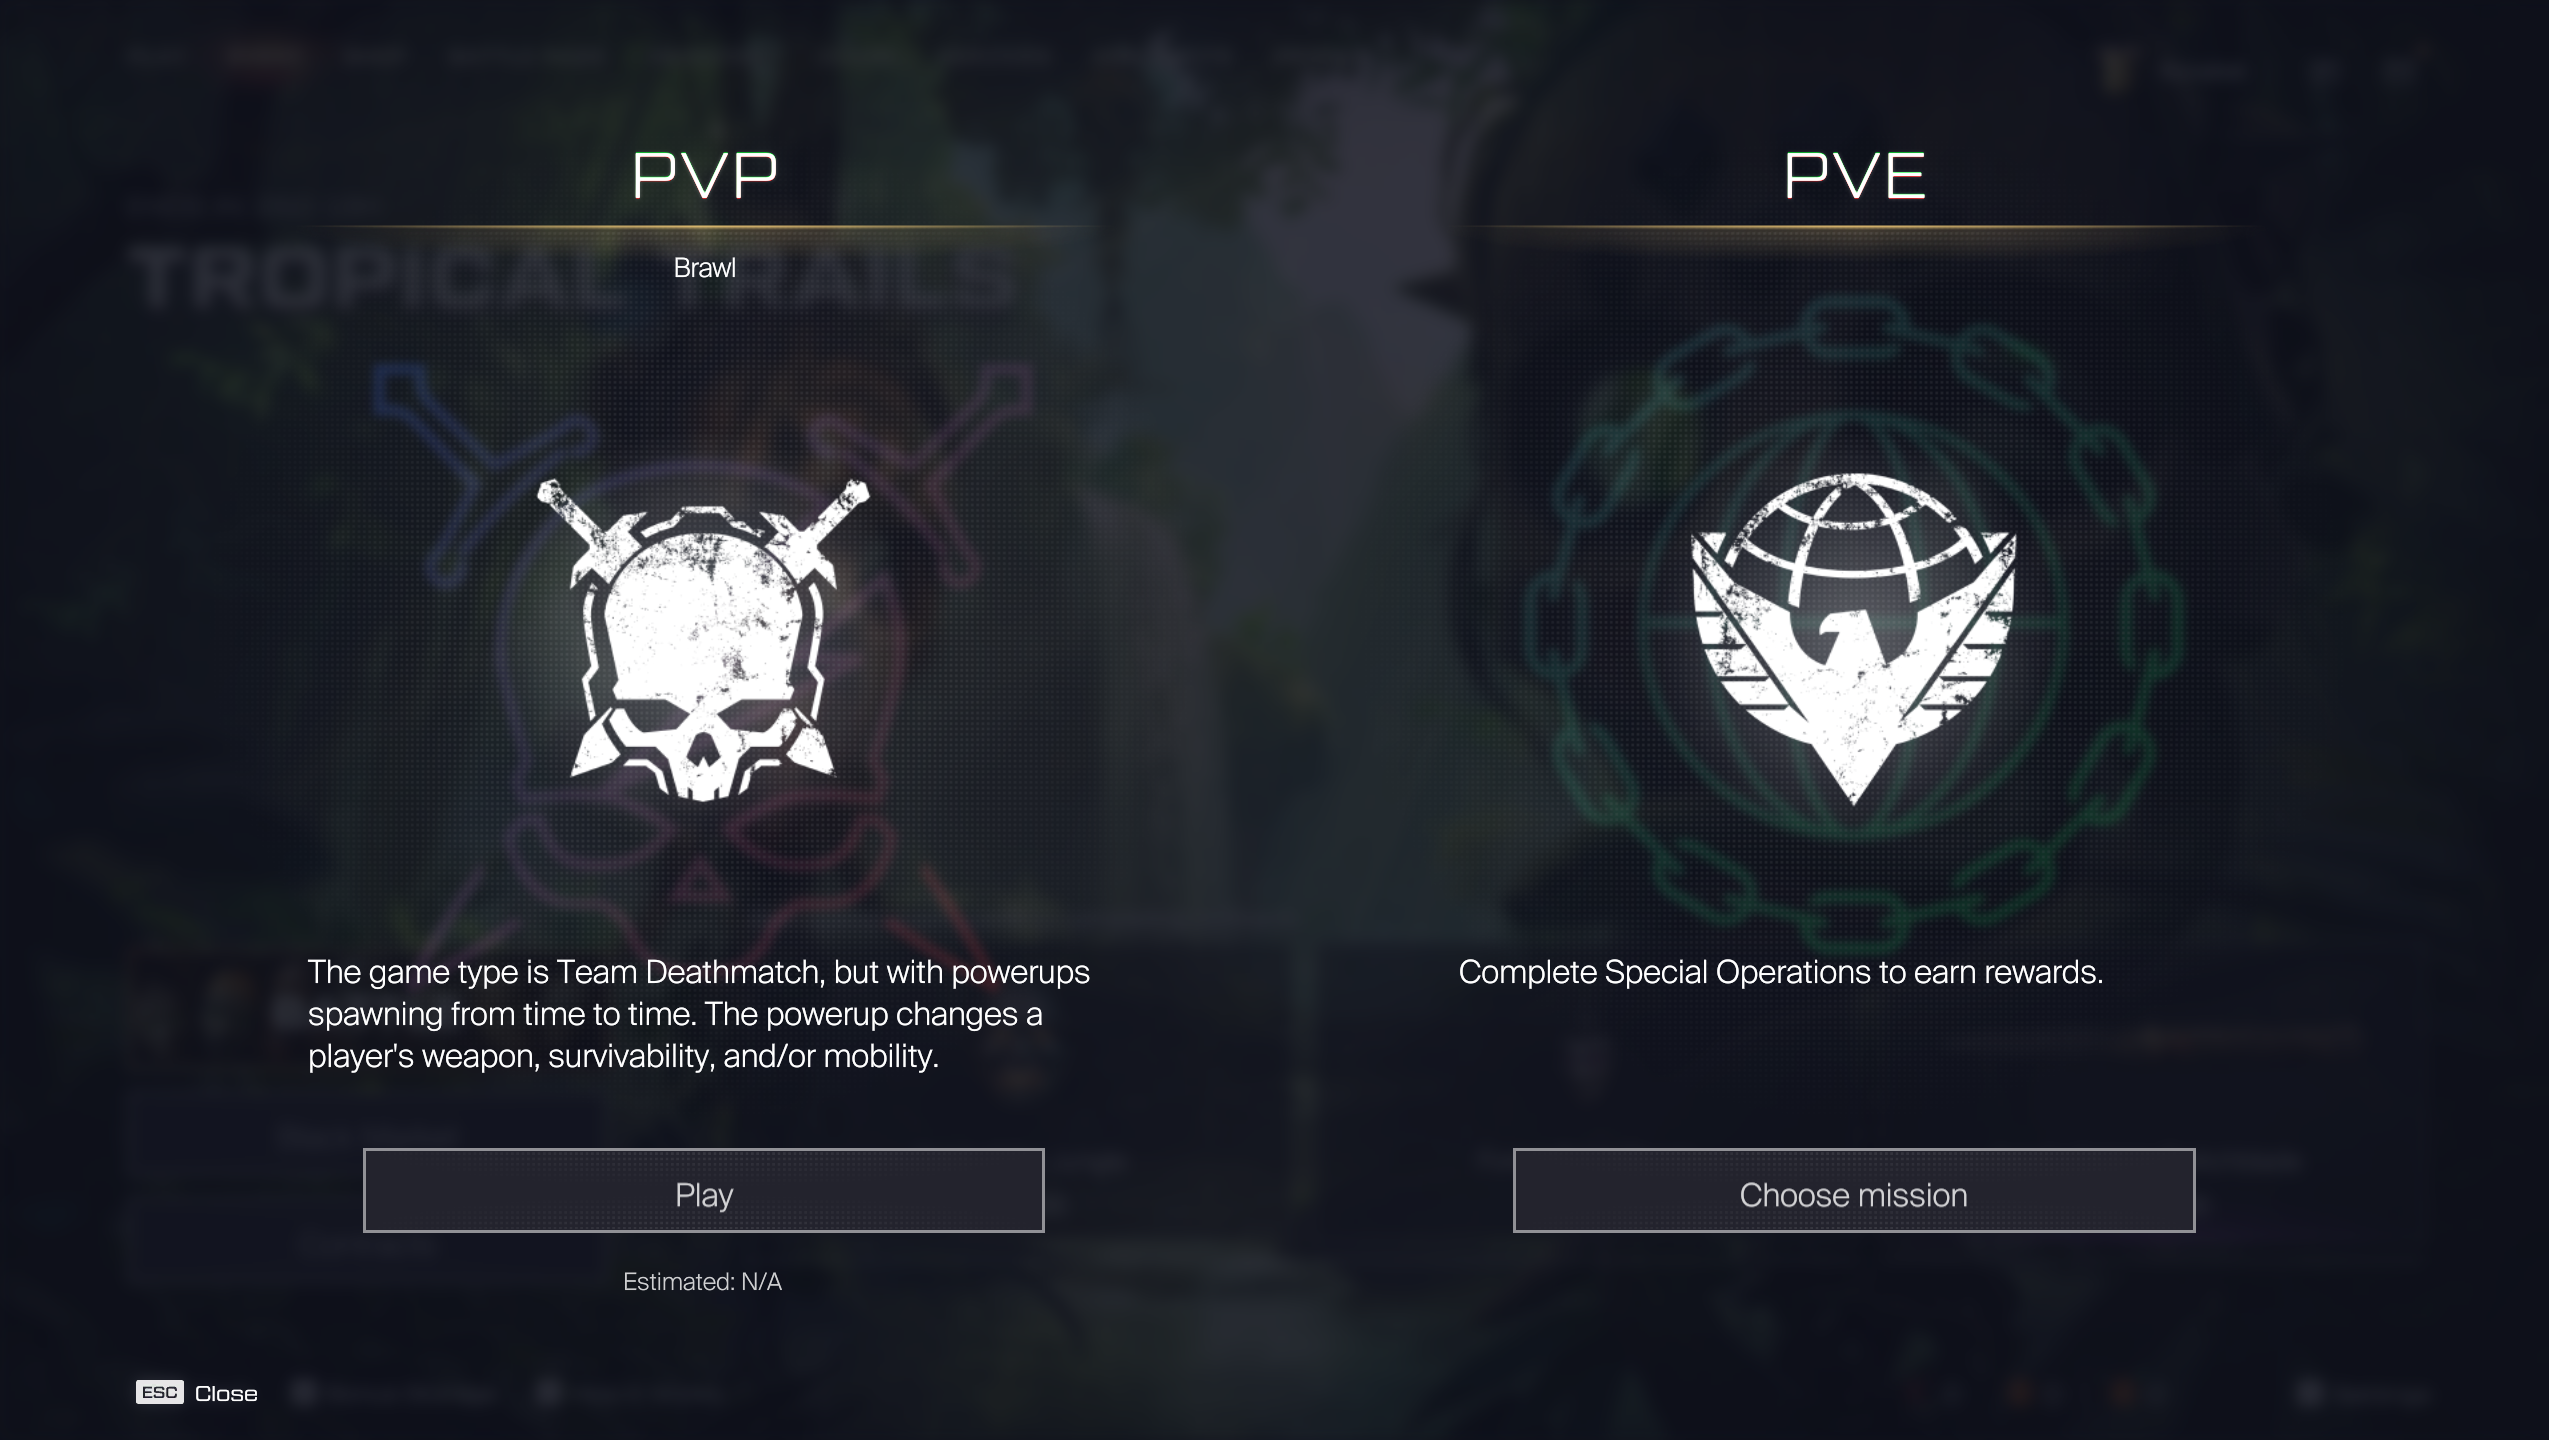Click the wireframe globe atop the eagle emblem
This screenshot has width=2549, height=1440.
[1853, 535]
